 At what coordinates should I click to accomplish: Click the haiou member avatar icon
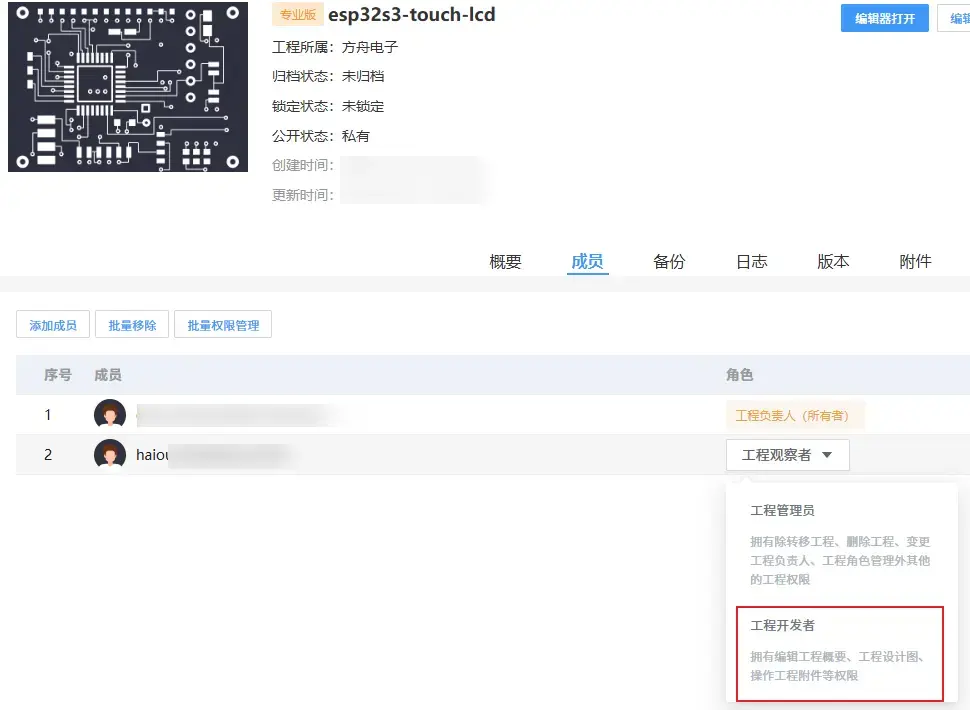[x=110, y=455]
